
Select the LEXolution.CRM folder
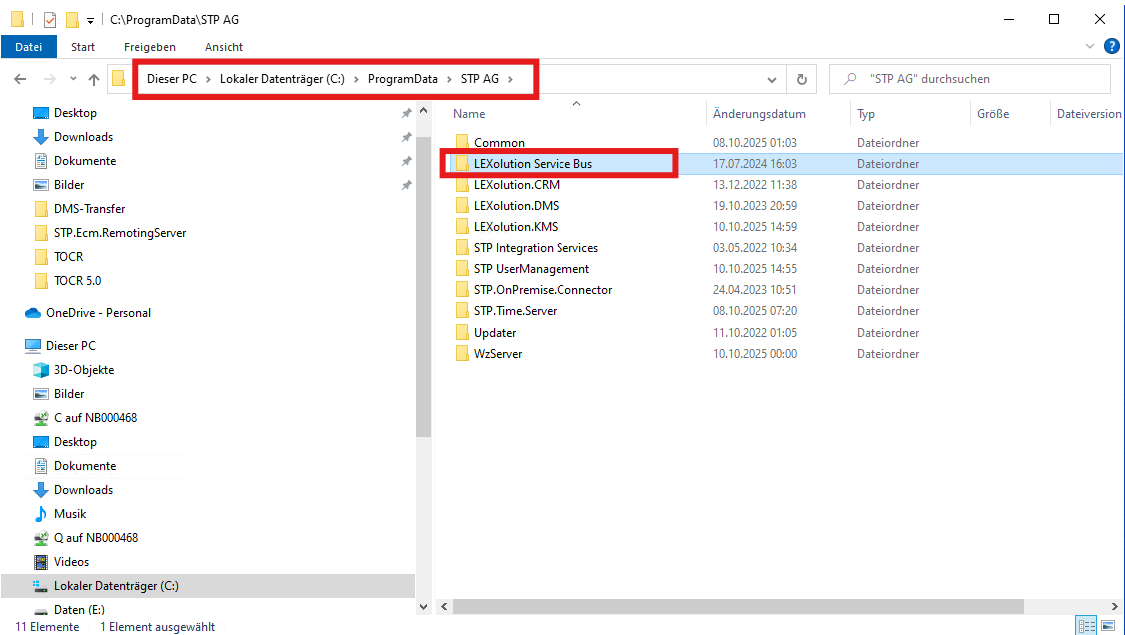pos(517,184)
